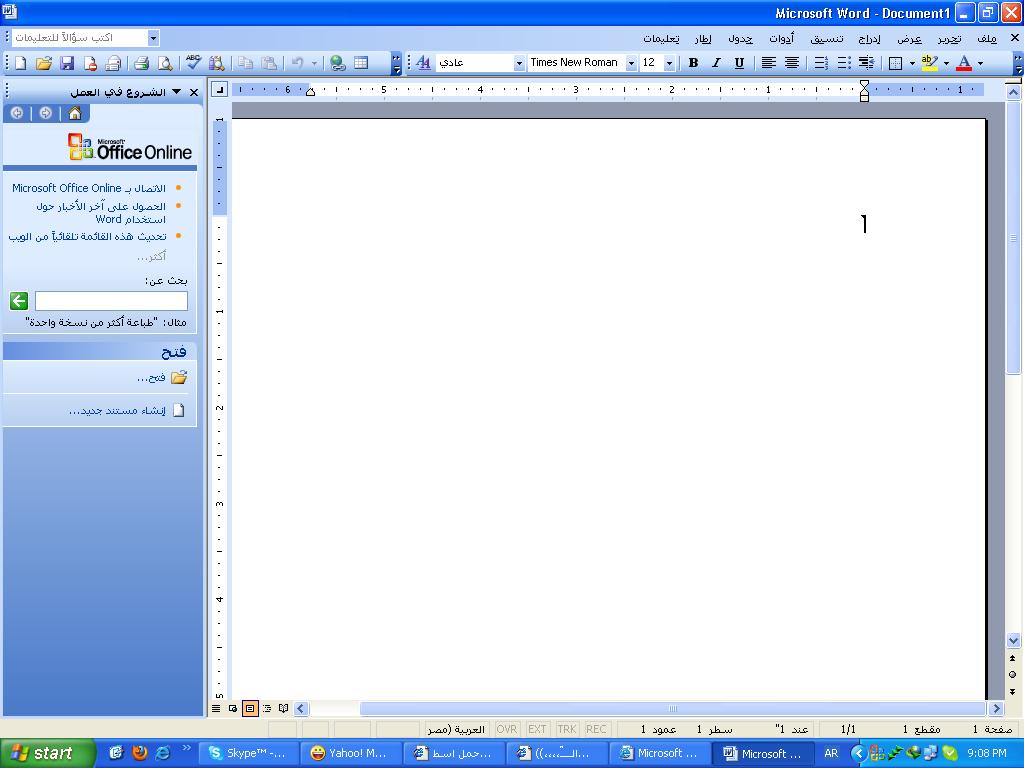This screenshot has width=1024, height=768.
Task: Click the Permission icon with red badge
Action: coord(90,63)
